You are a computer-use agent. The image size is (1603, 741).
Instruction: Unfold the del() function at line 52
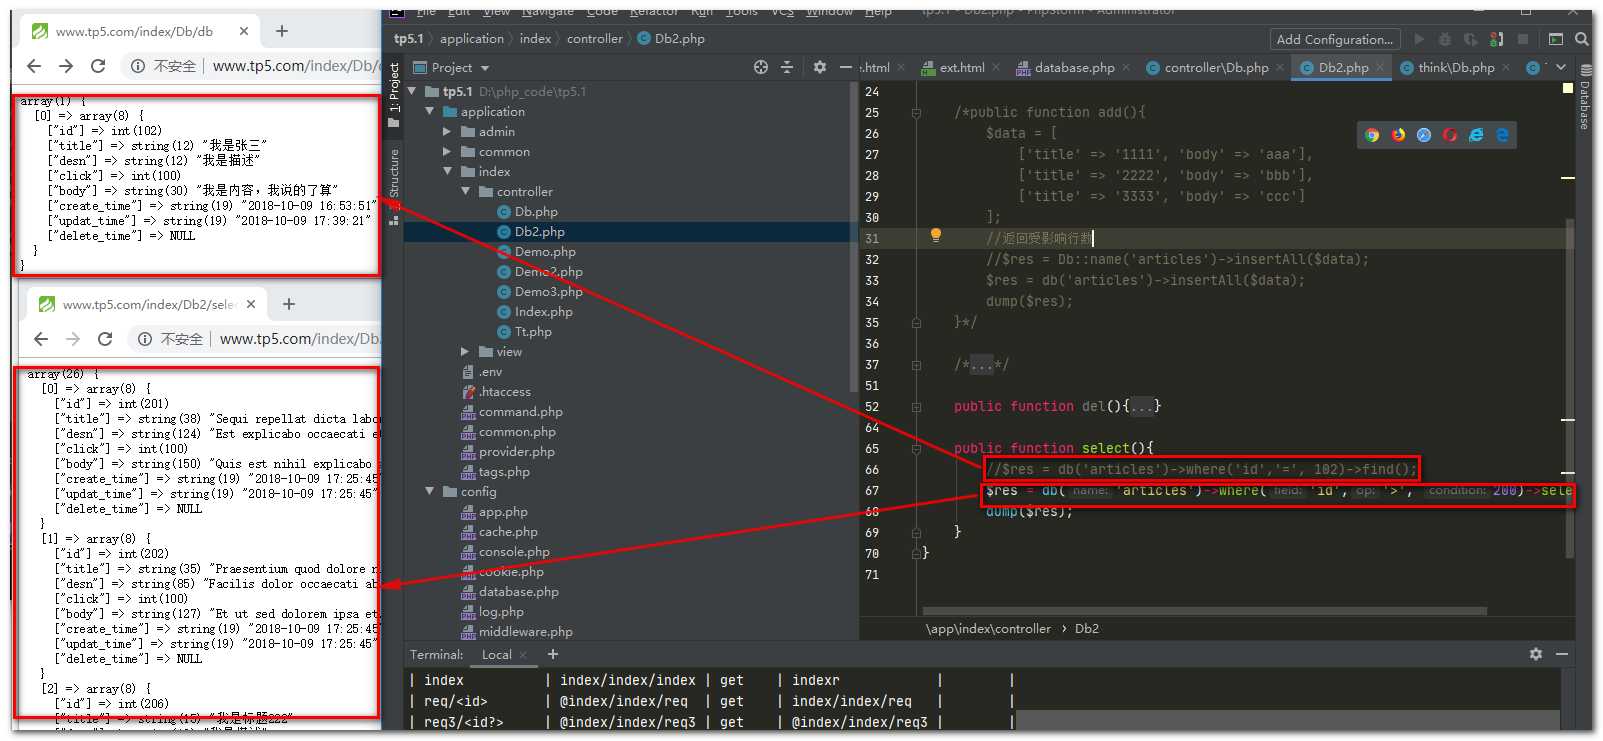pos(916,407)
